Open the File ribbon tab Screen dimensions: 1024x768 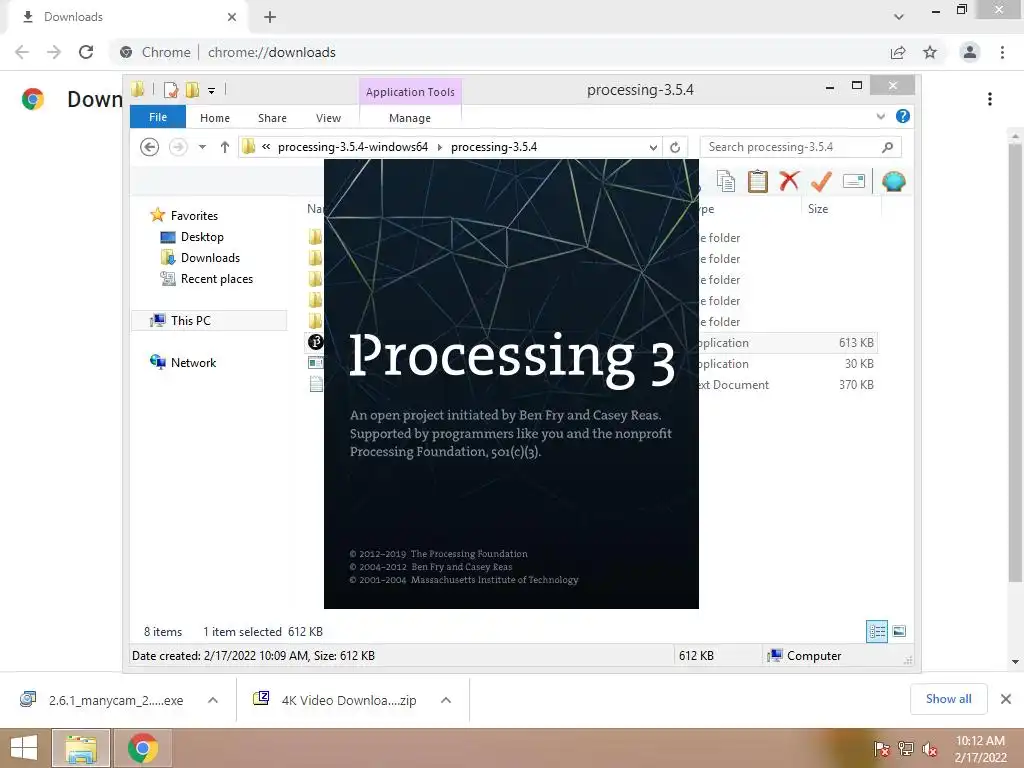click(158, 117)
